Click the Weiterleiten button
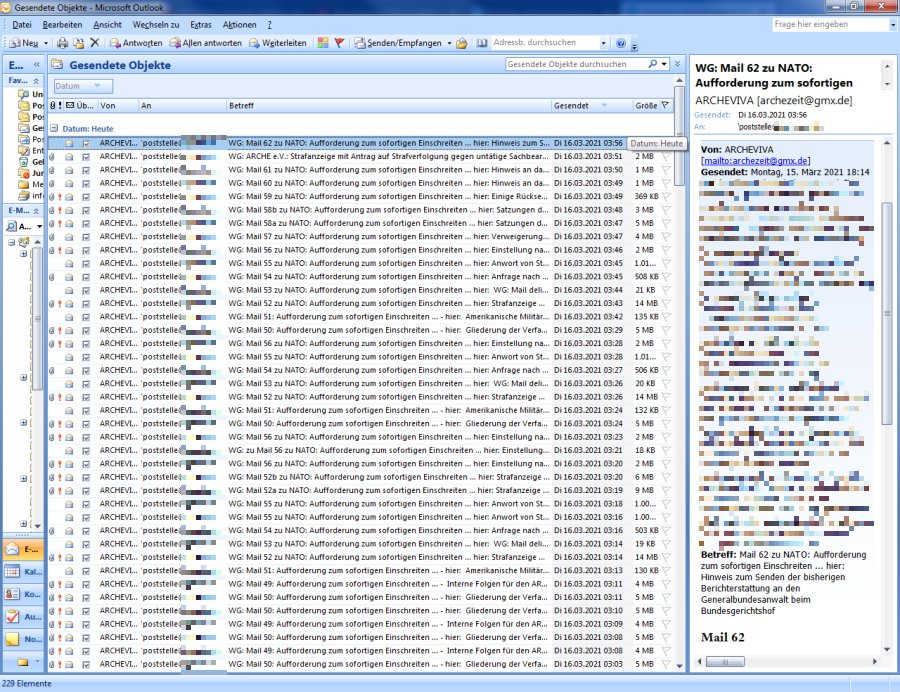 click(278, 43)
